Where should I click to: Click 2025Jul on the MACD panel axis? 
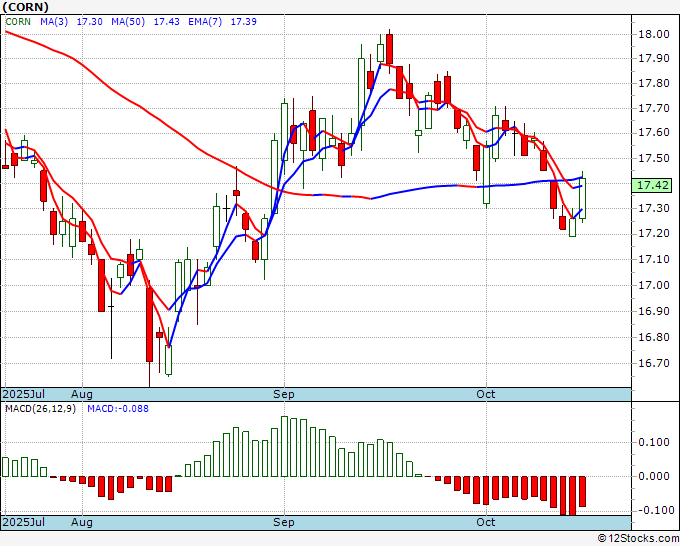point(23,522)
